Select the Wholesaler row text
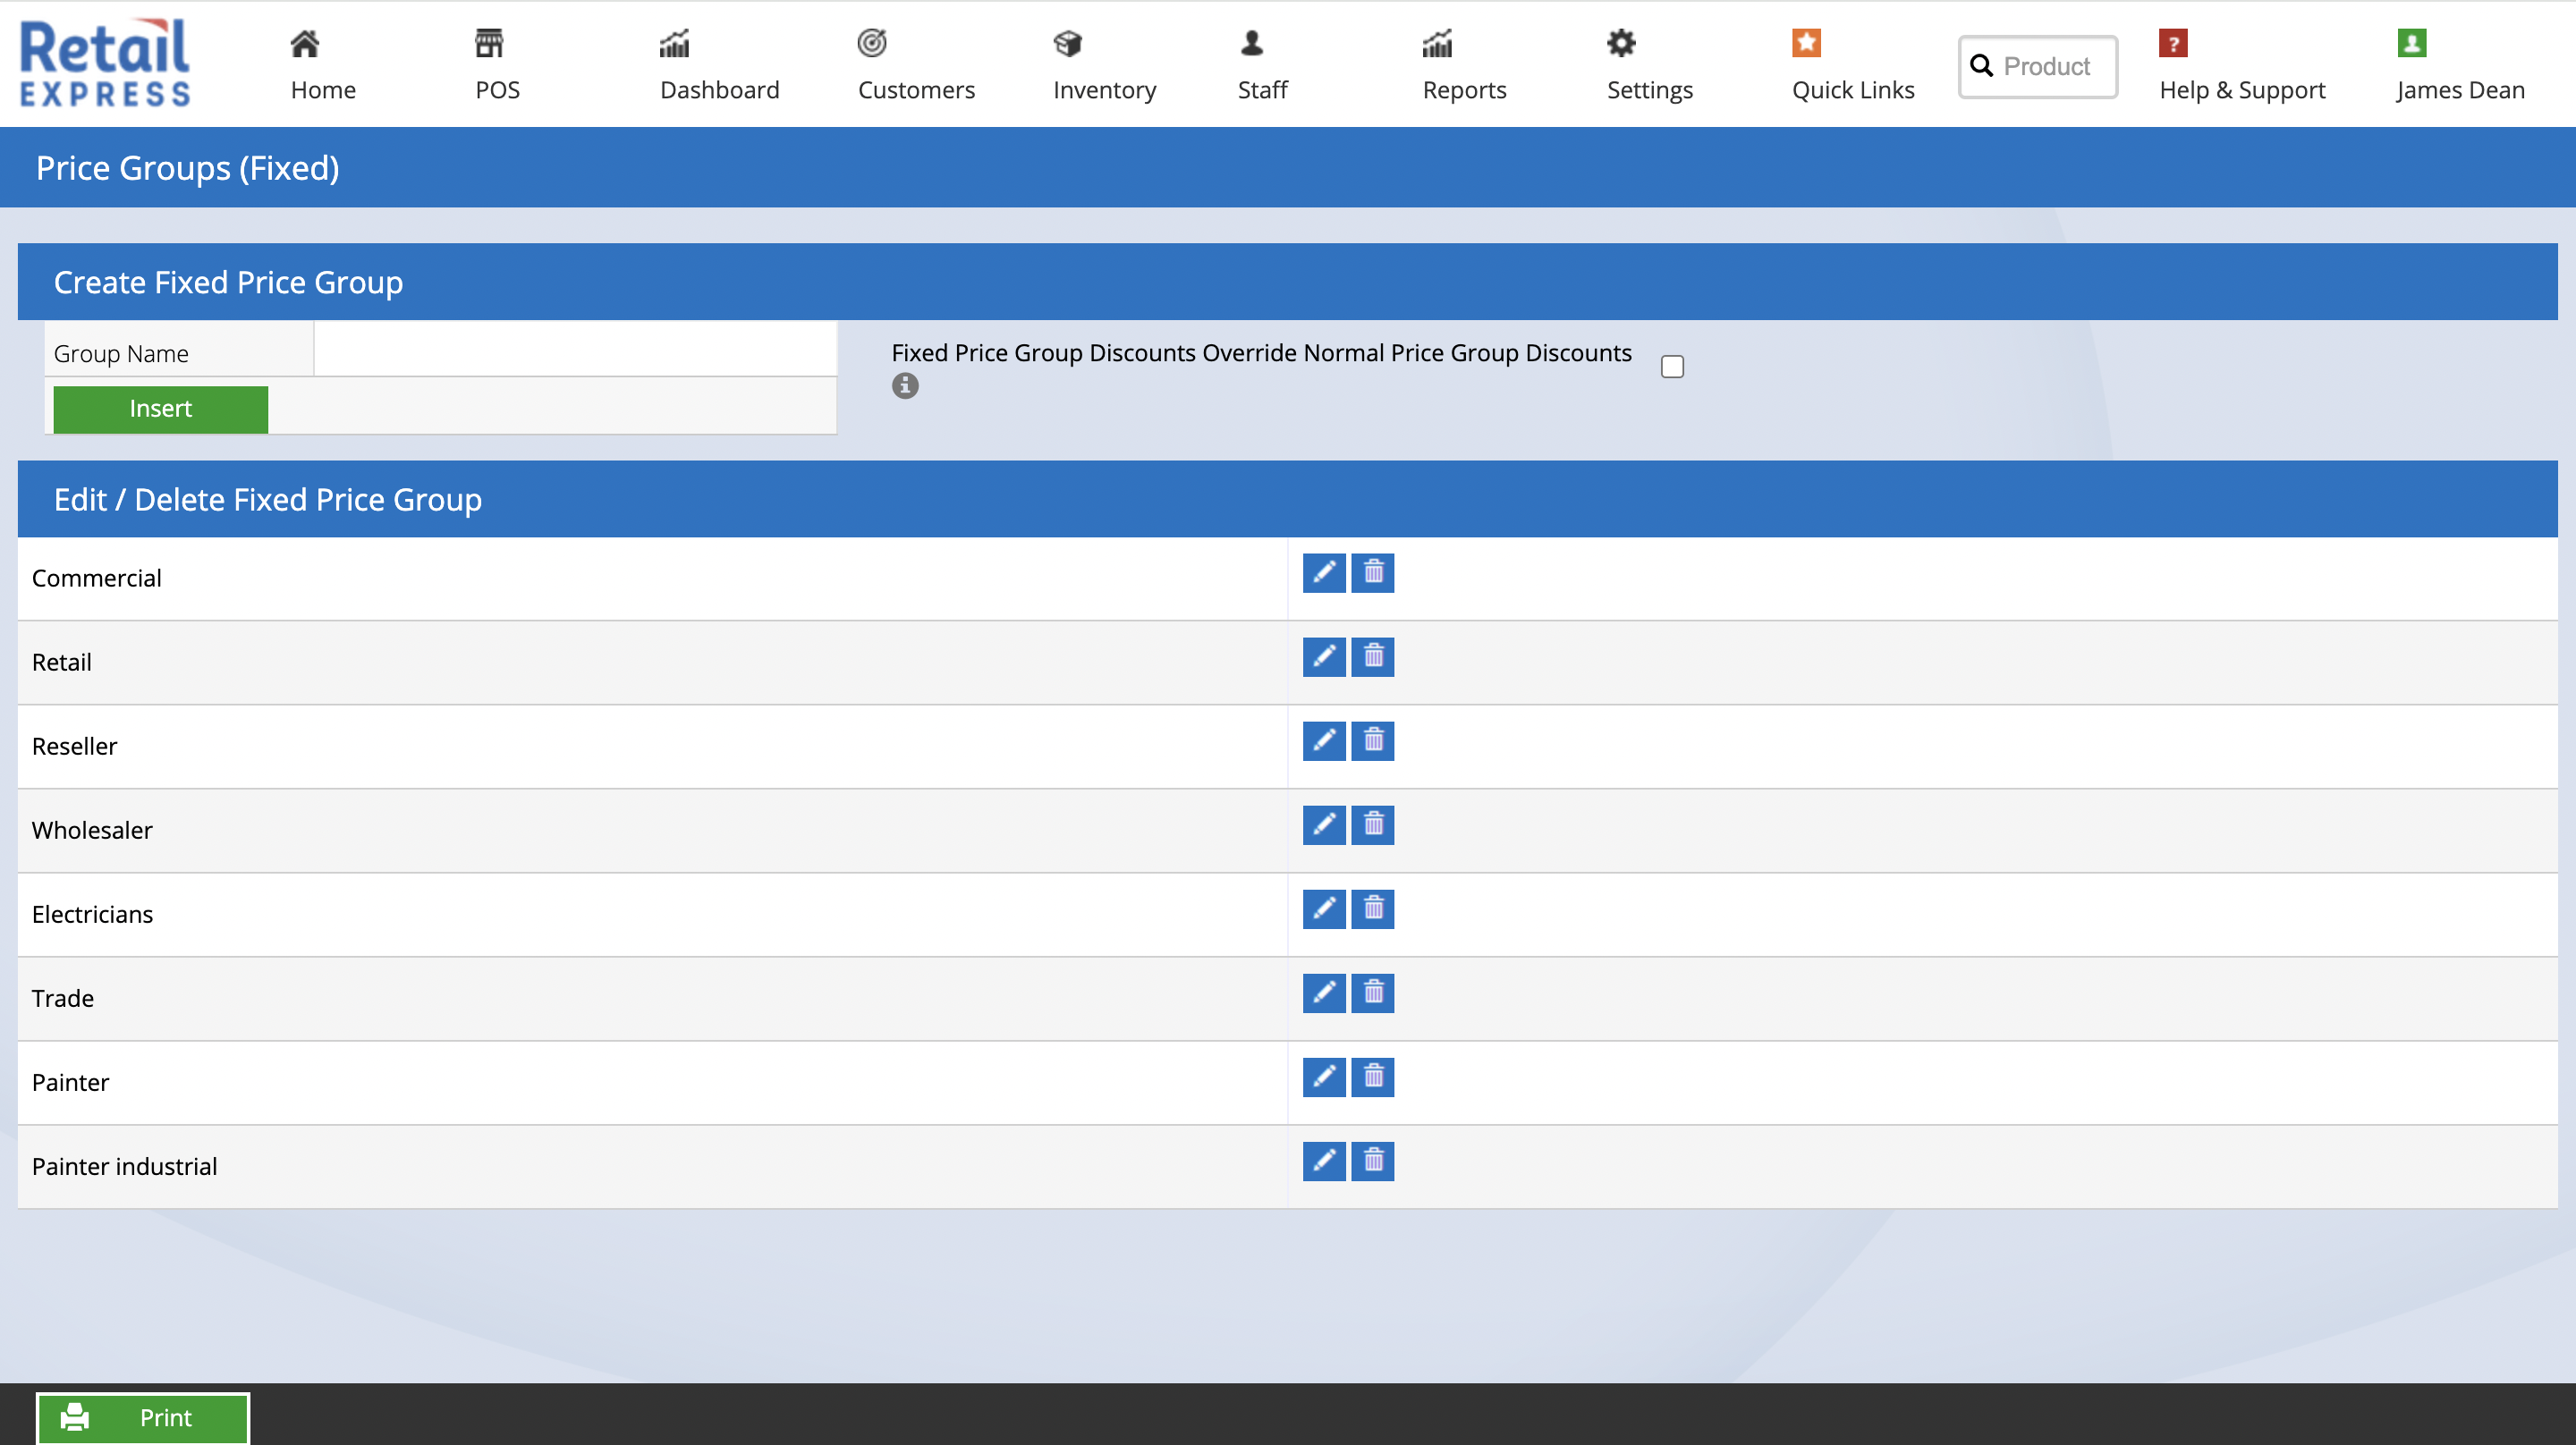Screen dimensions: 2576x1445 coord(92,830)
